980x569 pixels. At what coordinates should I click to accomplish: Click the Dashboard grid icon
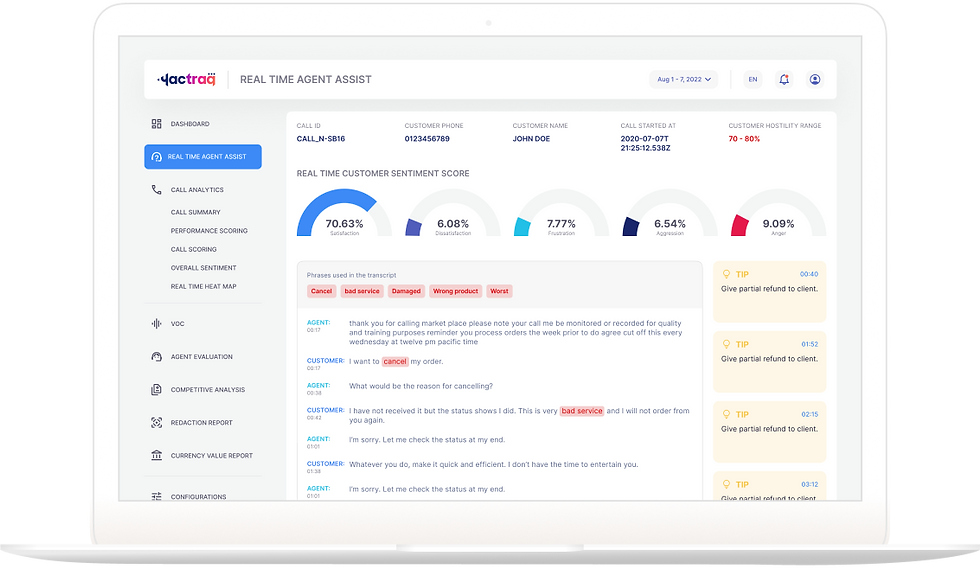(156, 124)
